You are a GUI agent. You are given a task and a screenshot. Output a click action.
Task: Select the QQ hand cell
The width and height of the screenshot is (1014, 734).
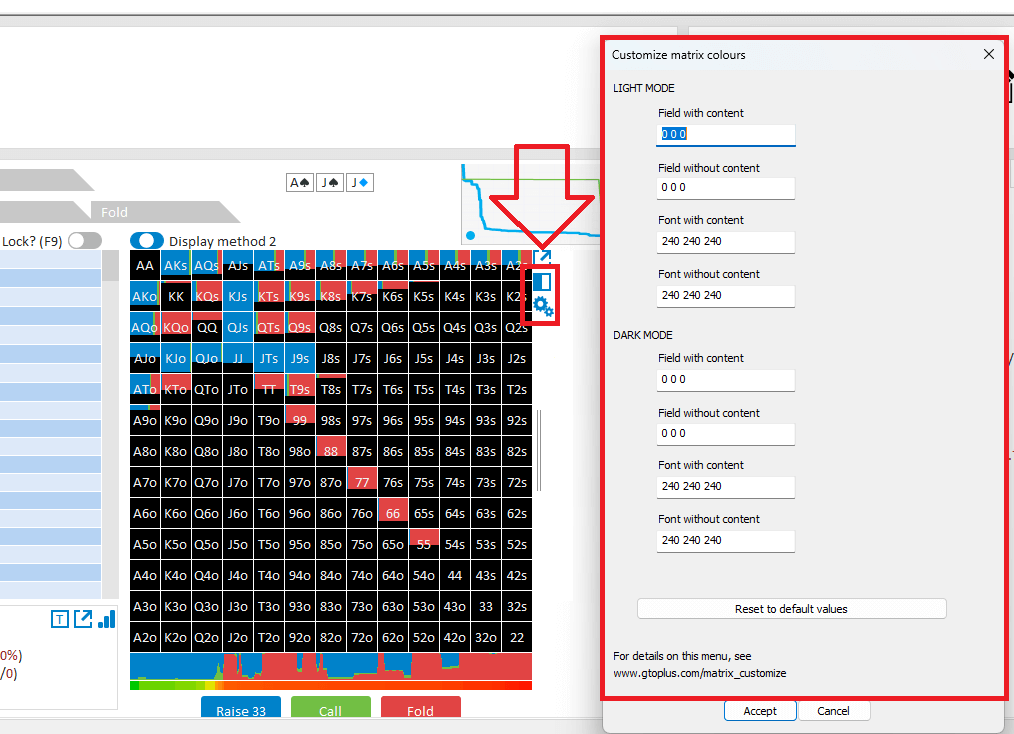tap(207, 327)
